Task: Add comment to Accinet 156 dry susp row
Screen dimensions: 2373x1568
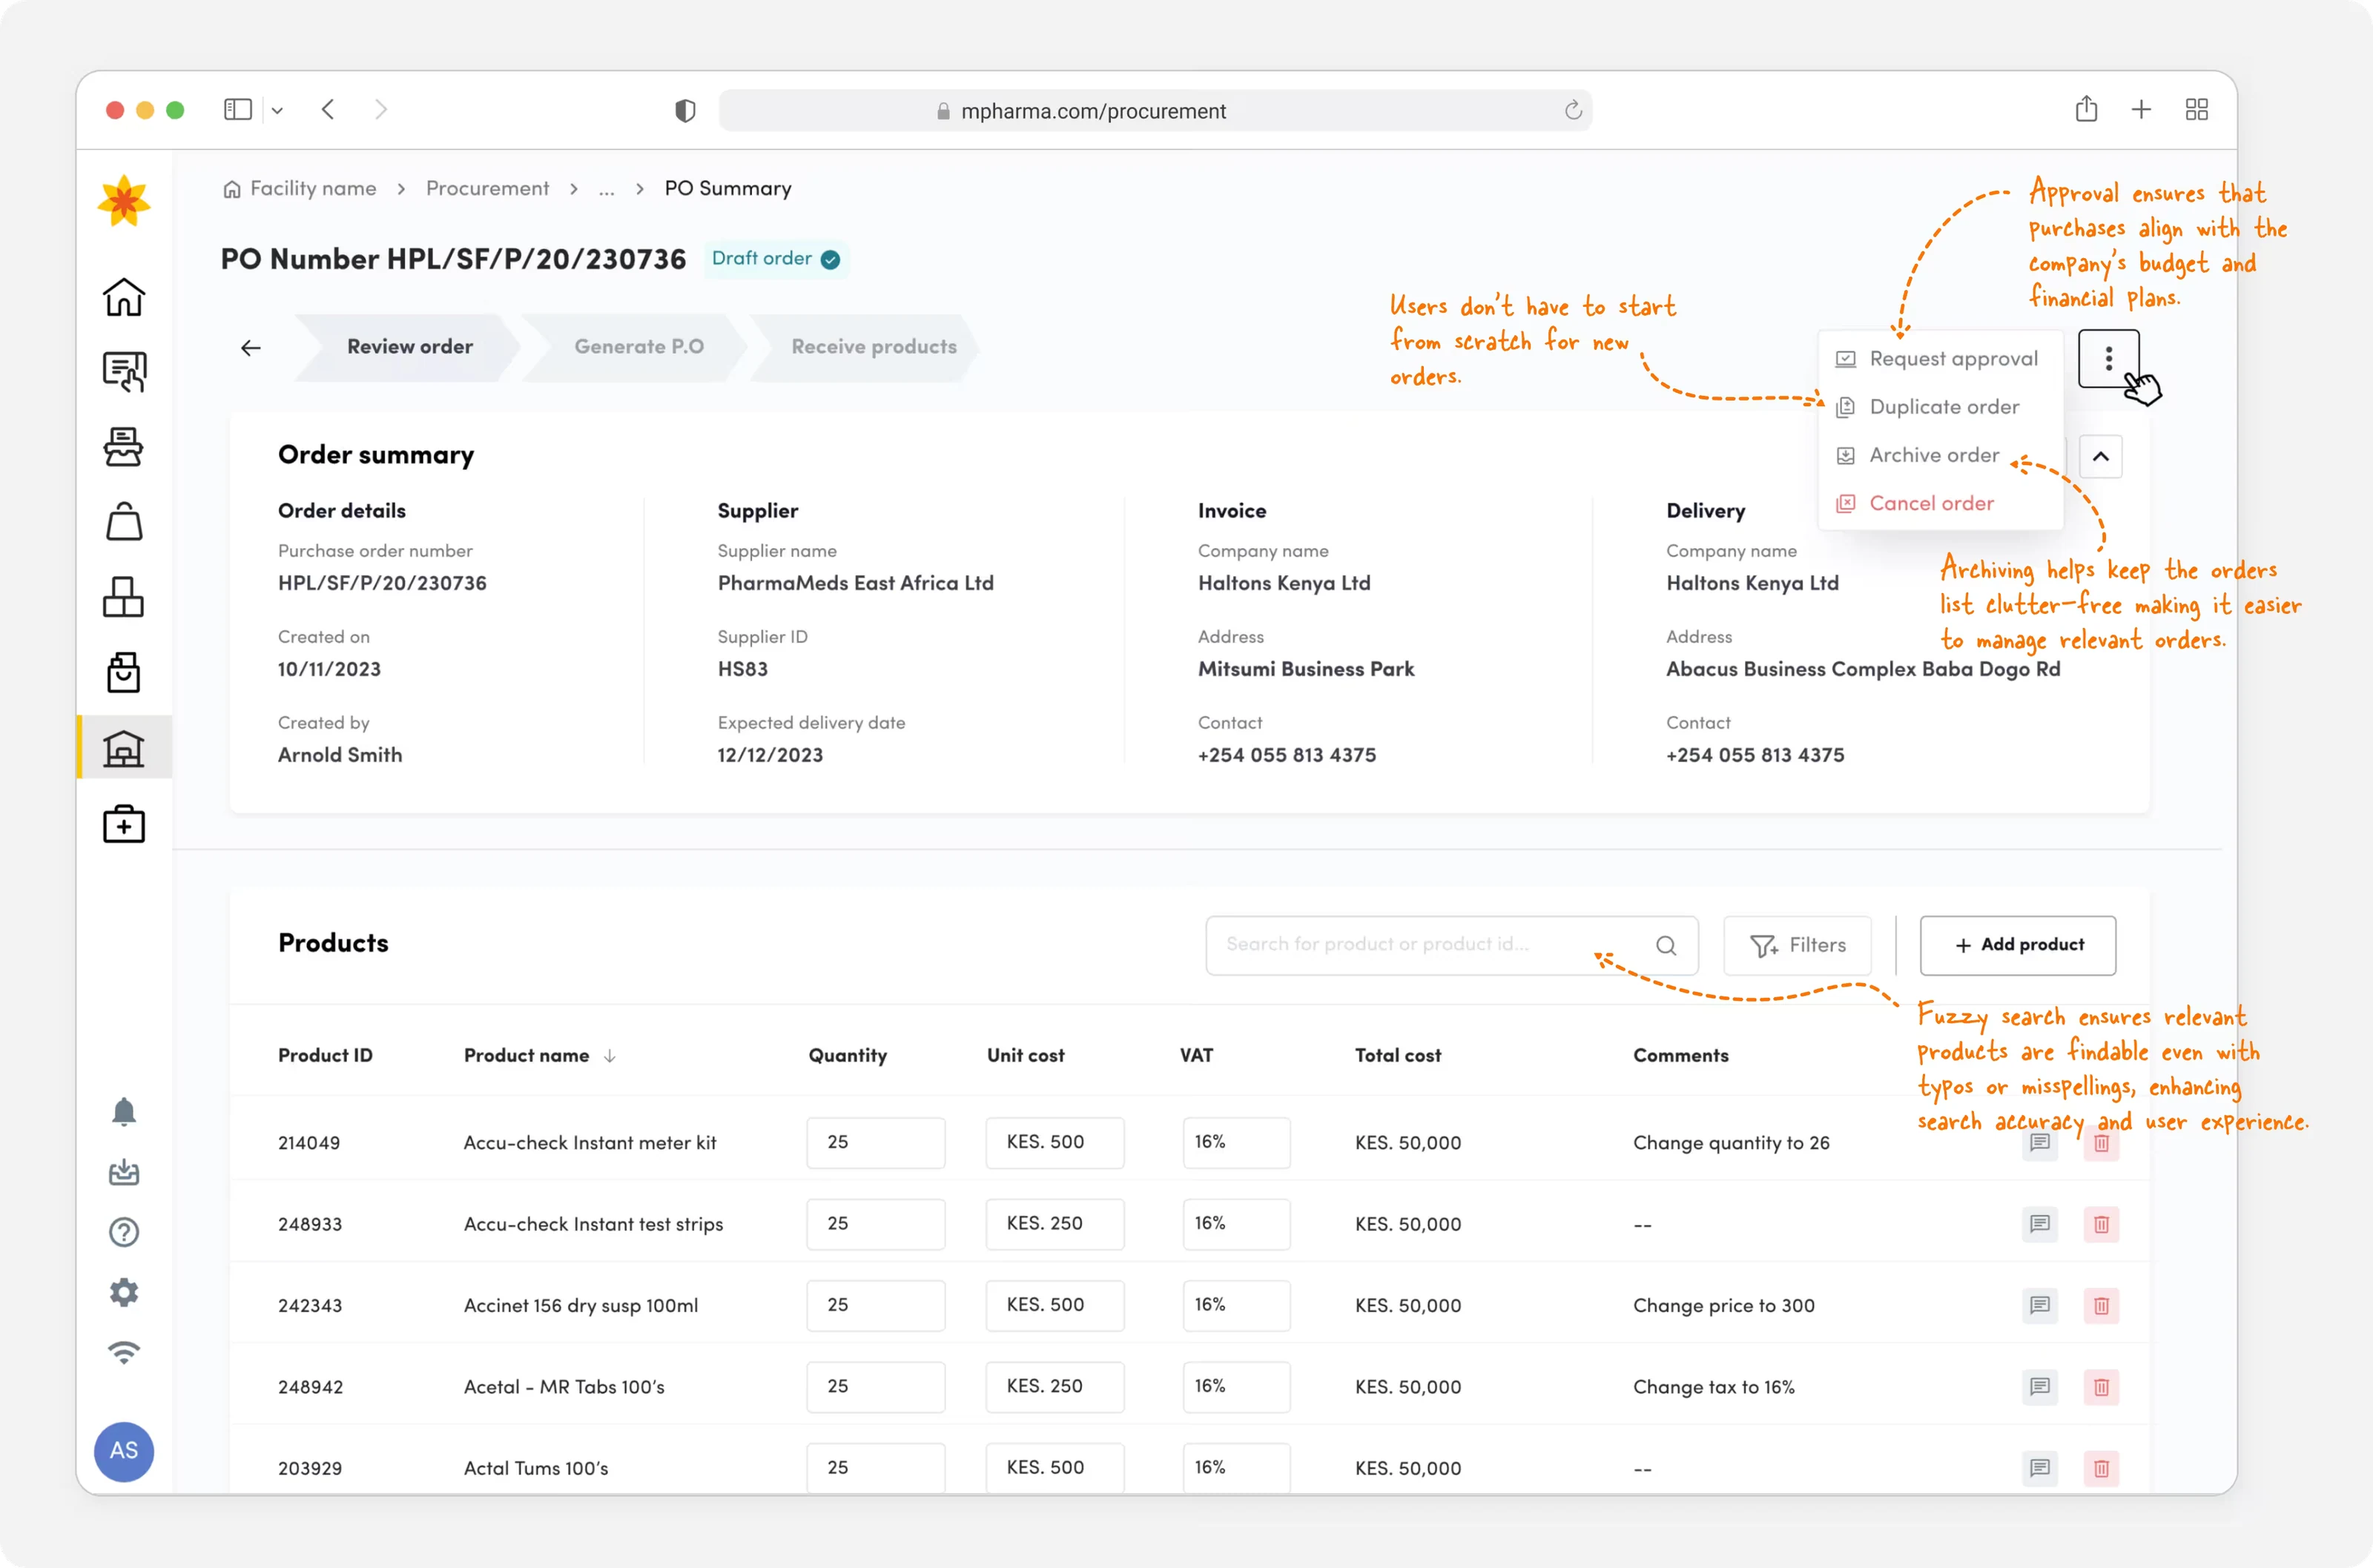Action: (2040, 1305)
